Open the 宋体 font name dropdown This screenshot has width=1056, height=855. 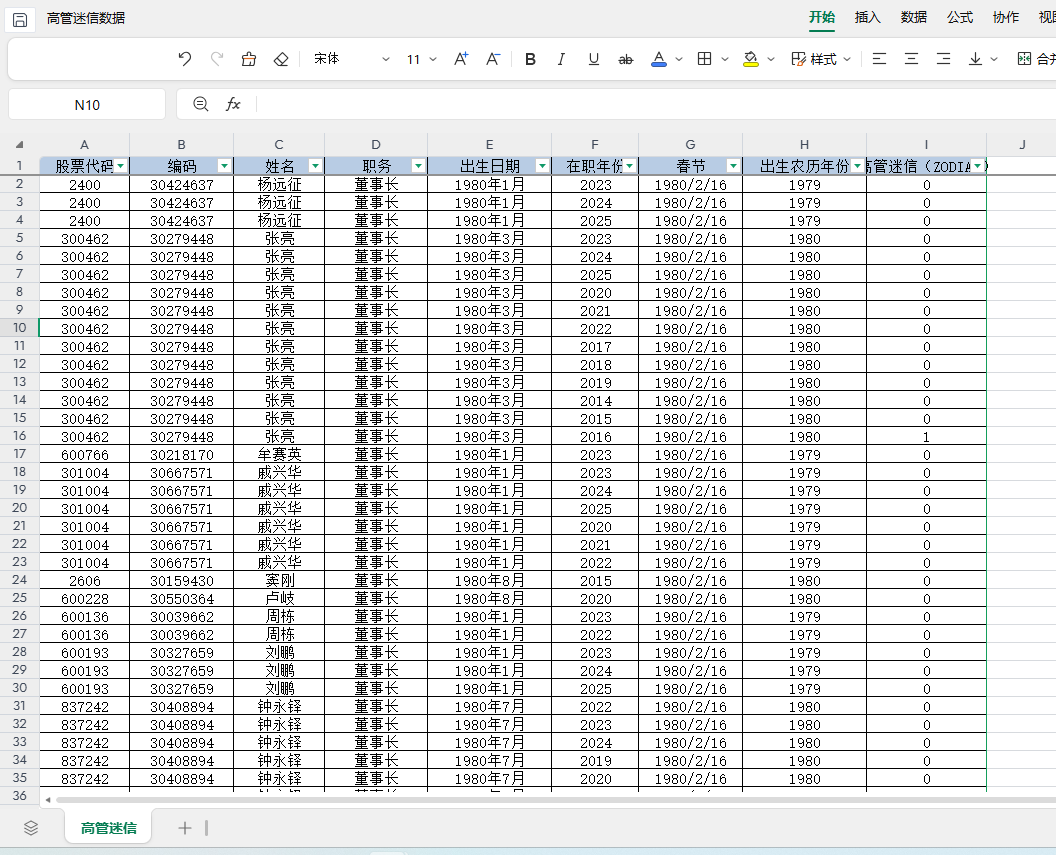(352, 59)
